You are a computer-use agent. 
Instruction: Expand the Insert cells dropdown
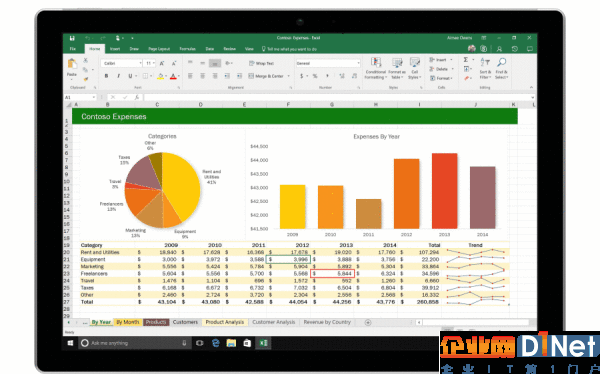(x=451, y=60)
